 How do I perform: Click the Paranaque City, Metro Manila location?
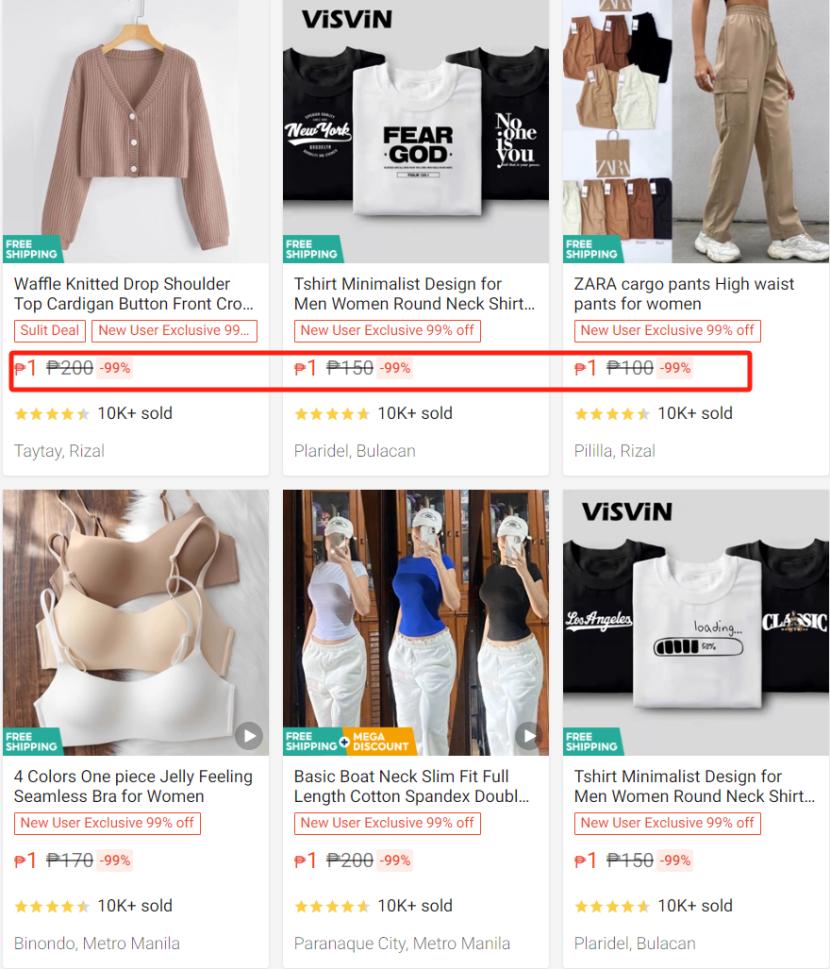click(x=402, y=944)
